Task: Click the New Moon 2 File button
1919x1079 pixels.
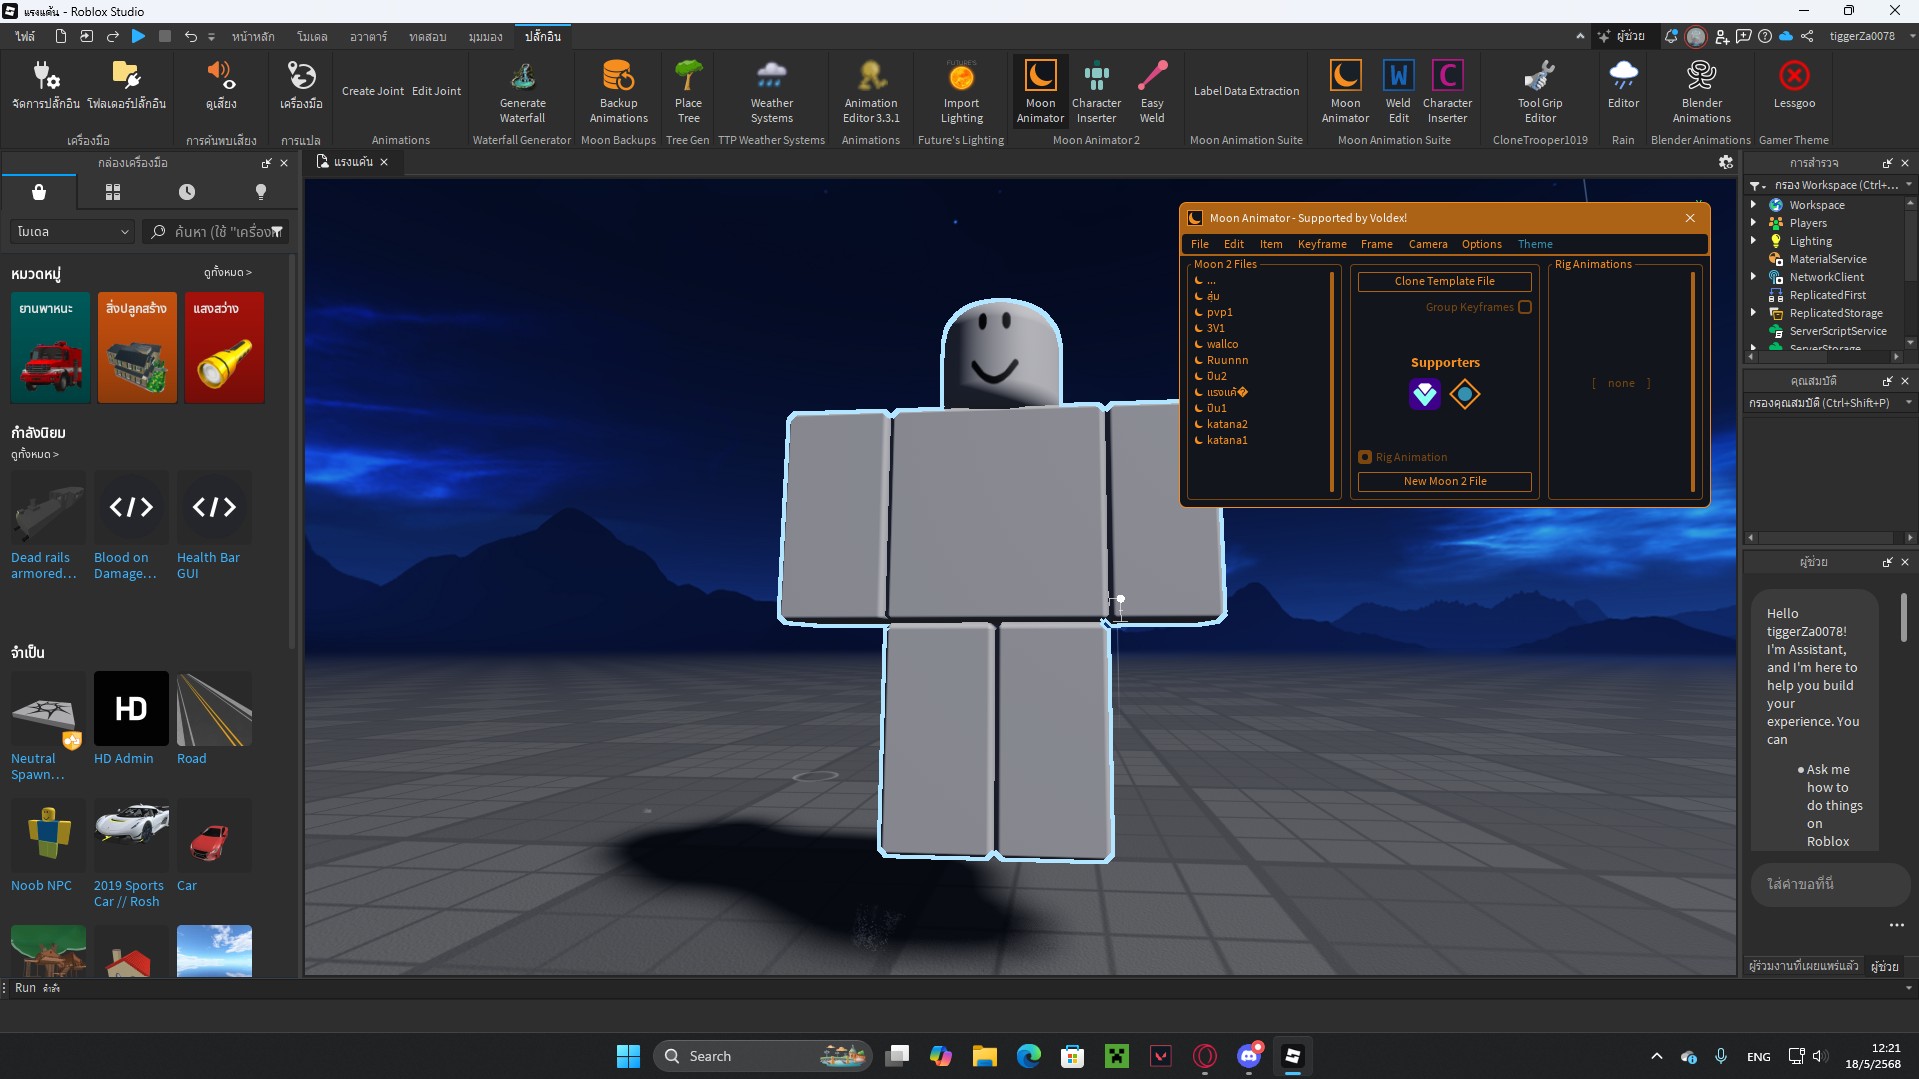Action: coord(1444,481)
